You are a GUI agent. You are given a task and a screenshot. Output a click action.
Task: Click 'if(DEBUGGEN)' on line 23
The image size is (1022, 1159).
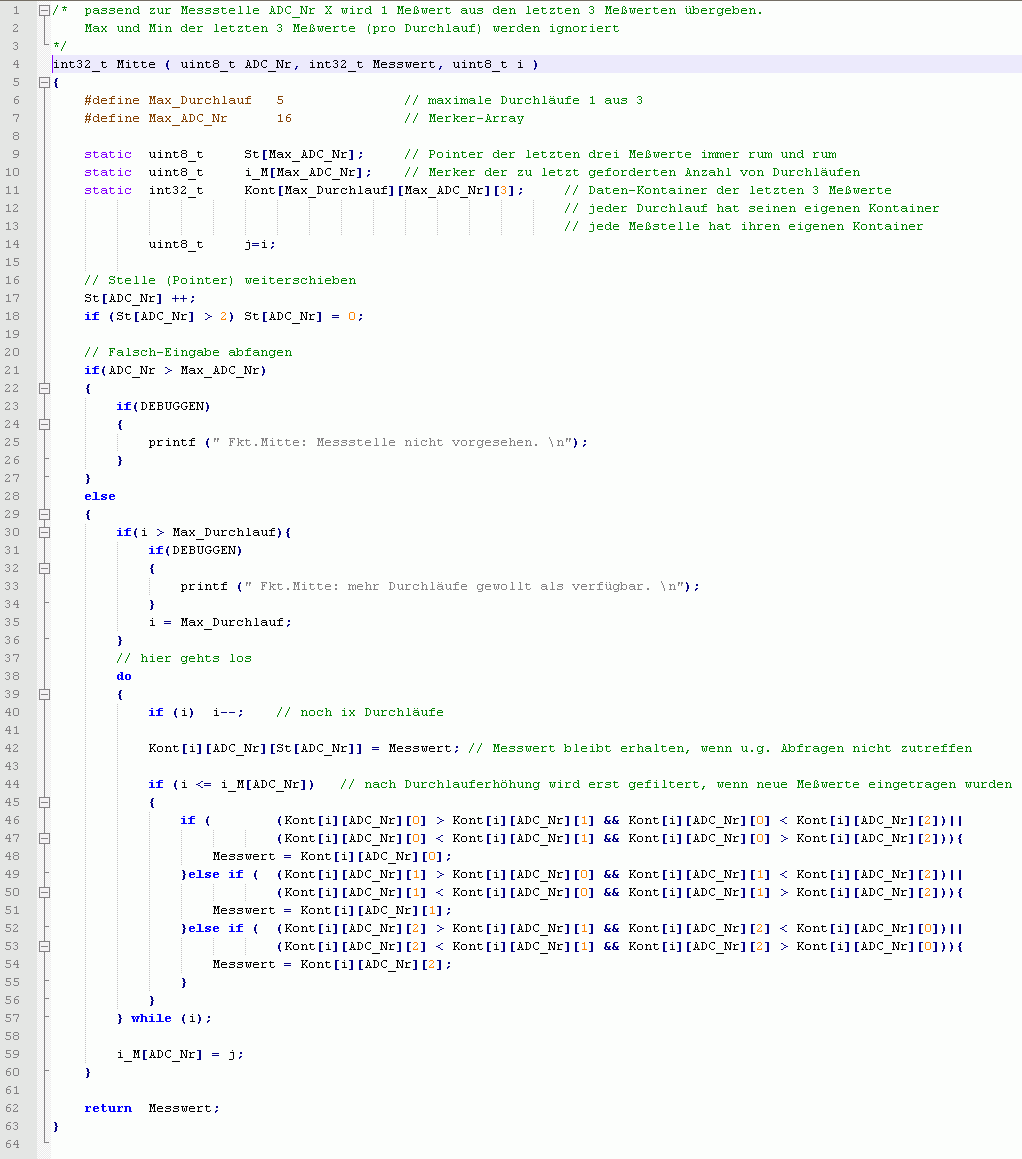pyautogui.click(x=163, y=407)
